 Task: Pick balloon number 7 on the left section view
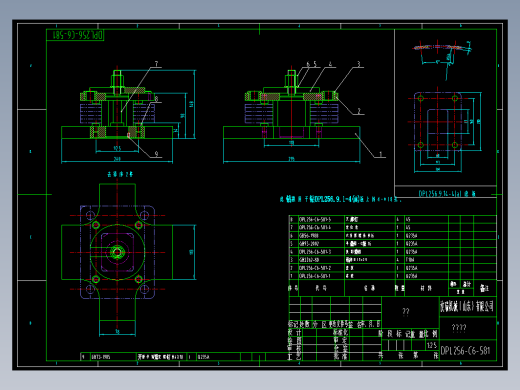tap(156, 63)
